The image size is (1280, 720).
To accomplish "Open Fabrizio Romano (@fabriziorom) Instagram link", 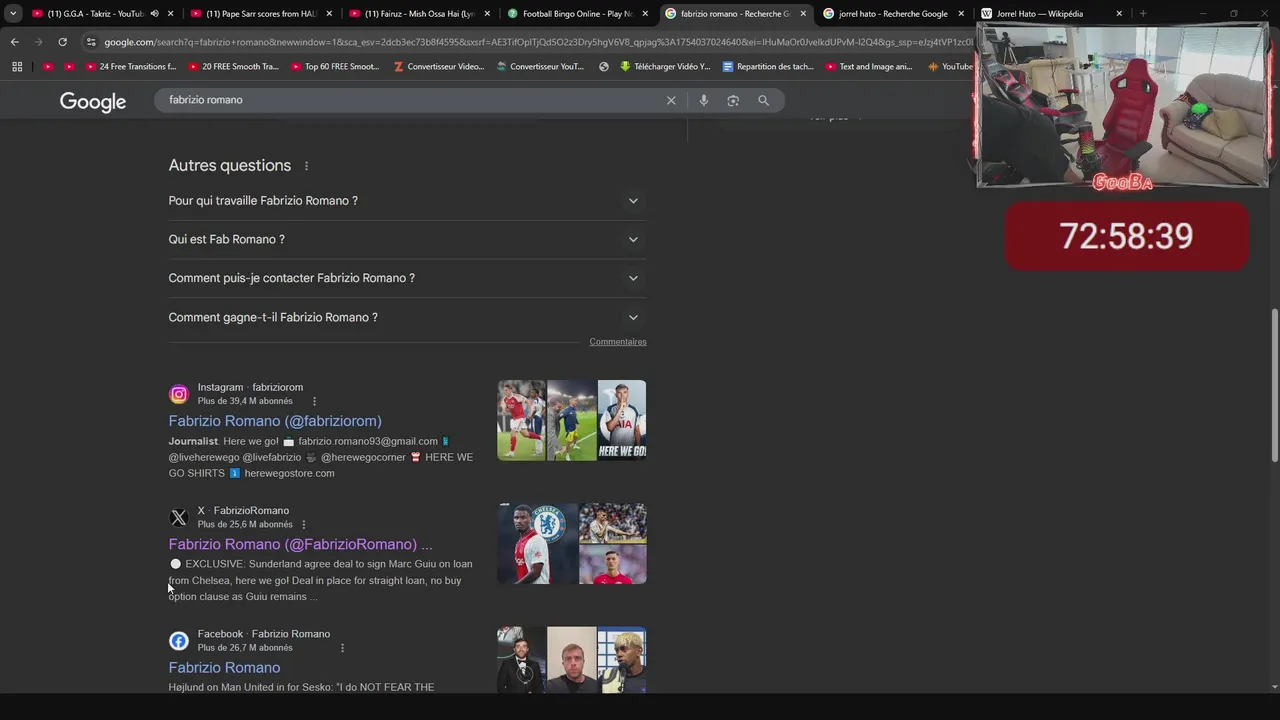I will (x=275, y=421).
